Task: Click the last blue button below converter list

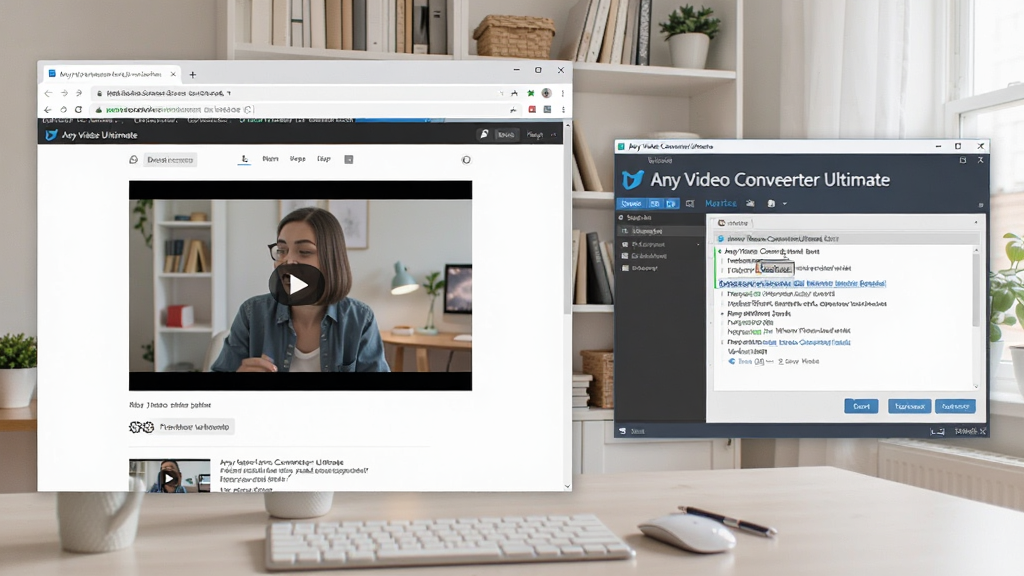Action: 955,406
